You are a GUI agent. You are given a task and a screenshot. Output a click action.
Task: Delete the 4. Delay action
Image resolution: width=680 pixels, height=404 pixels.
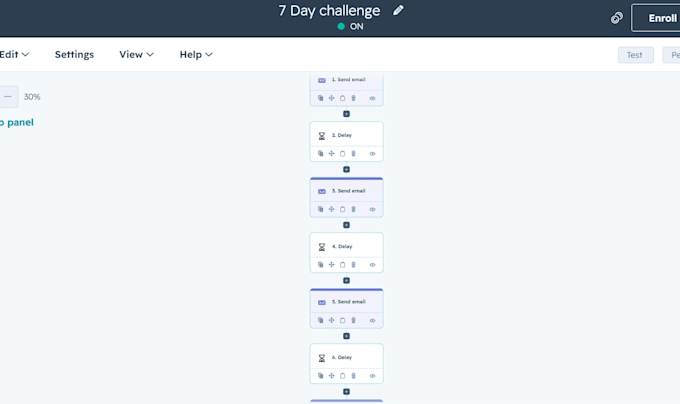pyautogui.click(x=353, y=264)
